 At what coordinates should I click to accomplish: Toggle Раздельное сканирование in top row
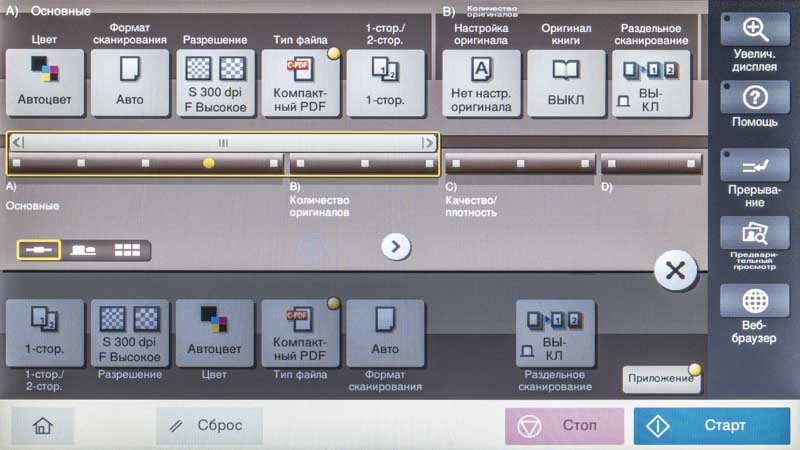pos(651,84)
